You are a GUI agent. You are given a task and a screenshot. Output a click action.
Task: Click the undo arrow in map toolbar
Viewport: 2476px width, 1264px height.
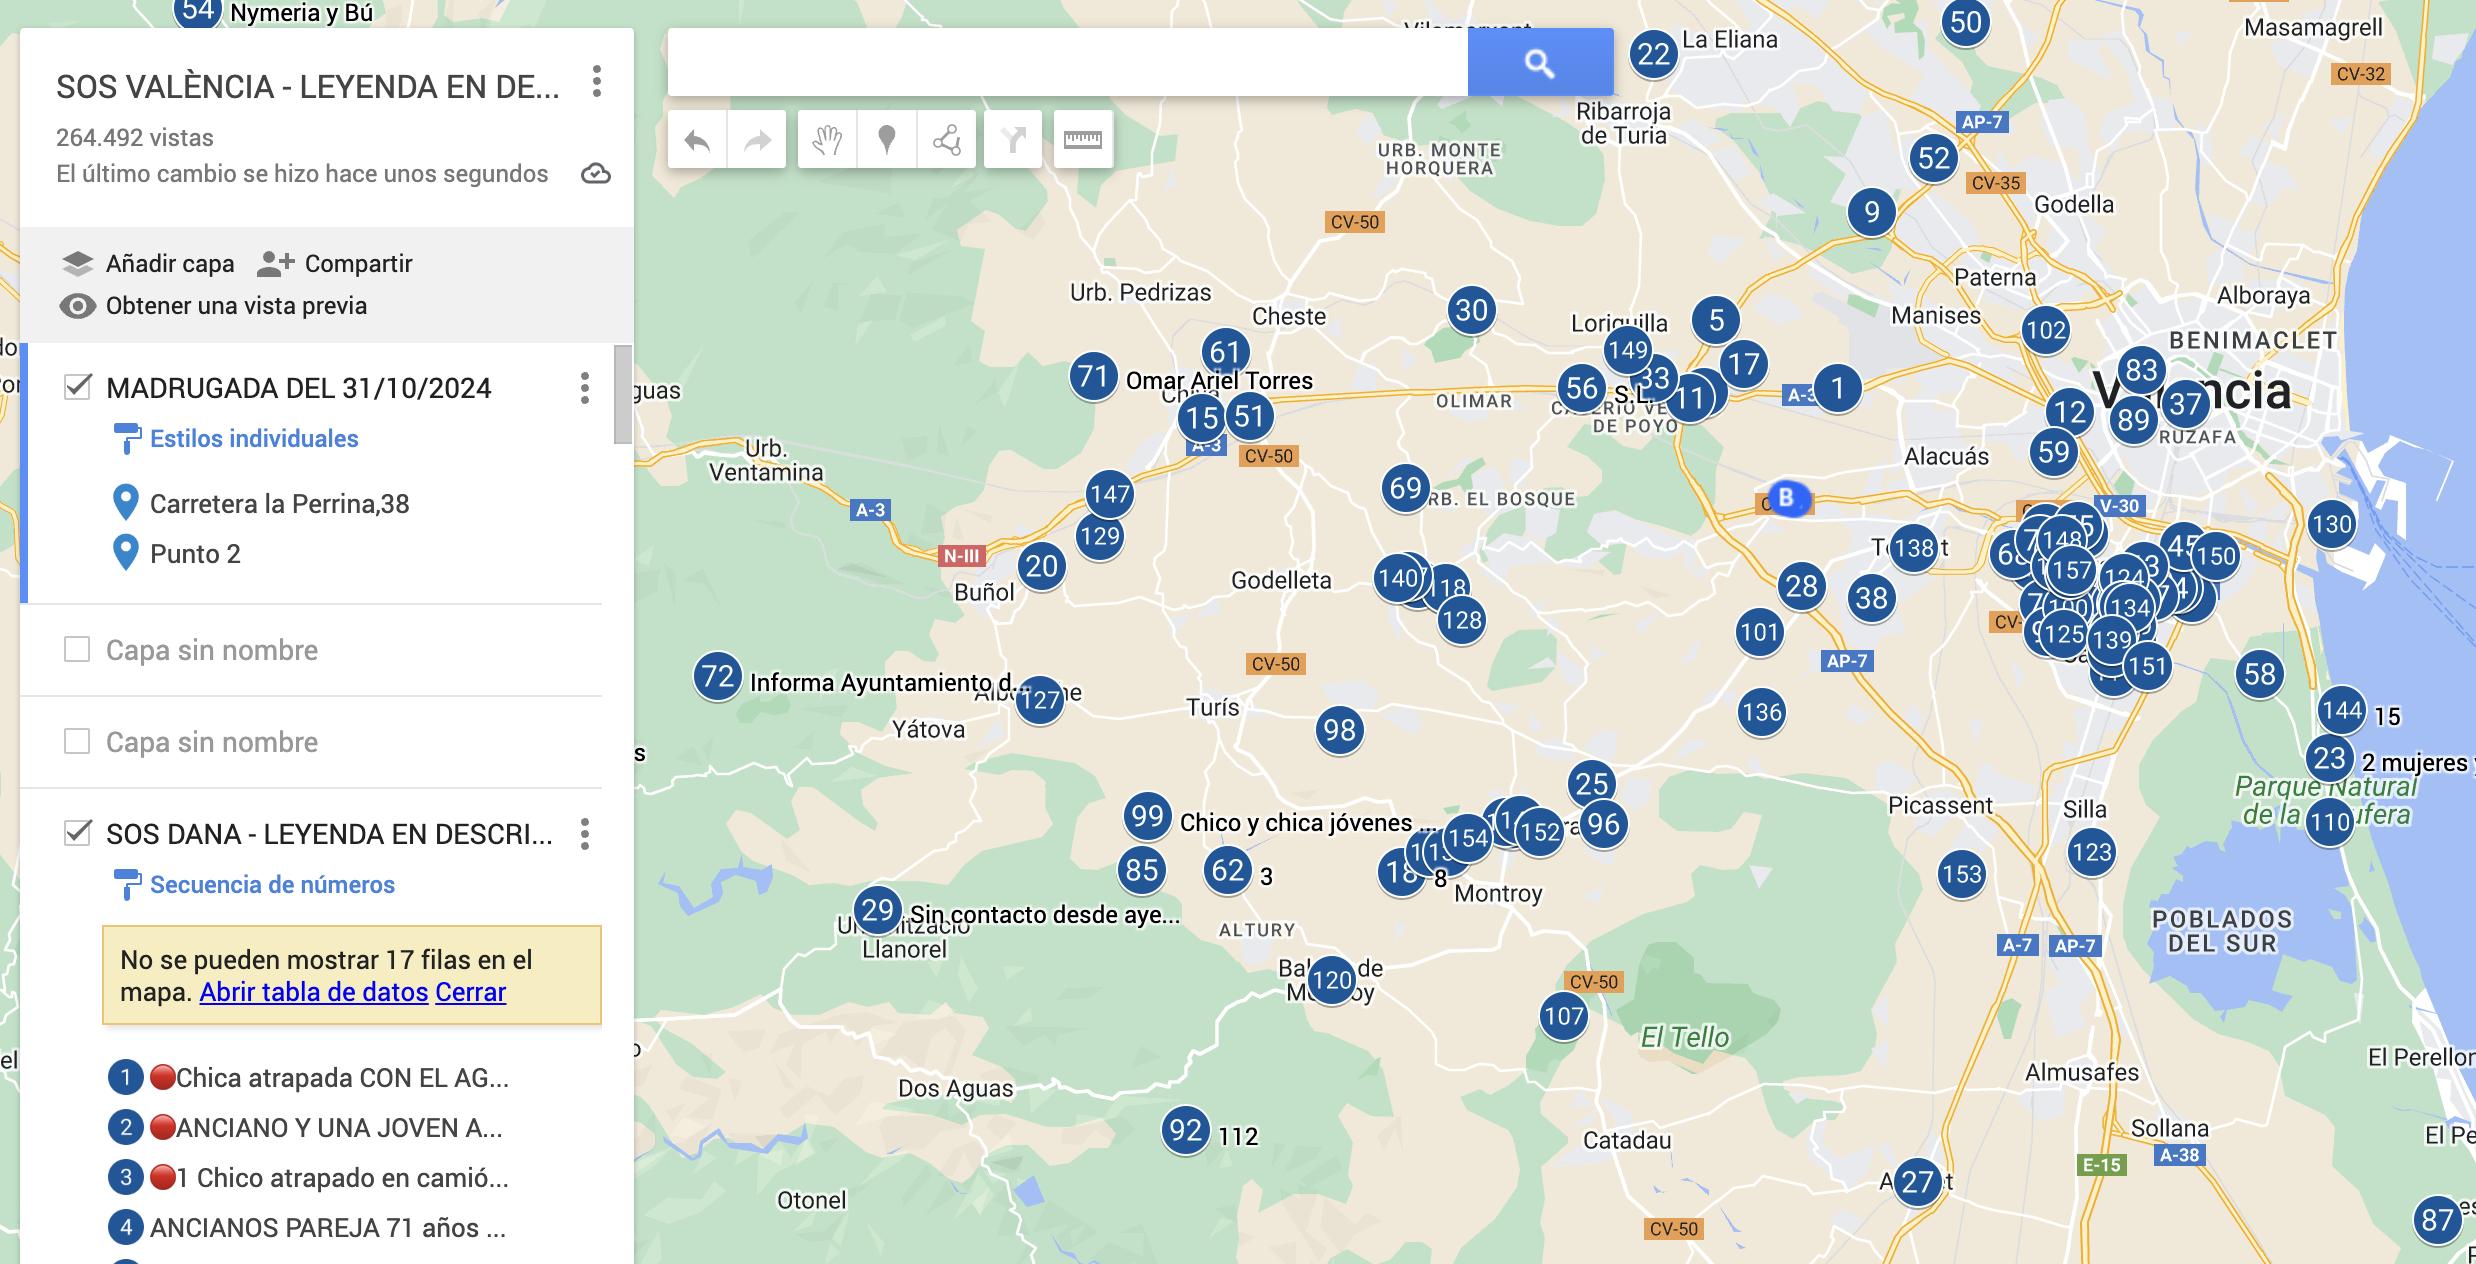pos(697,140)
